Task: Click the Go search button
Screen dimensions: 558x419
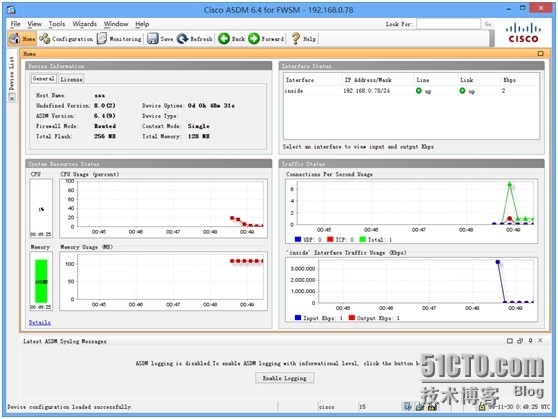Action: click(488, 24)
